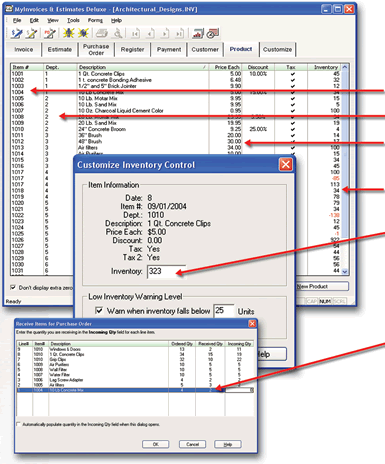Click the Incoming Qty edit box in selected row
The width and height of the screenshot is (385, 464).
[239, 390]
